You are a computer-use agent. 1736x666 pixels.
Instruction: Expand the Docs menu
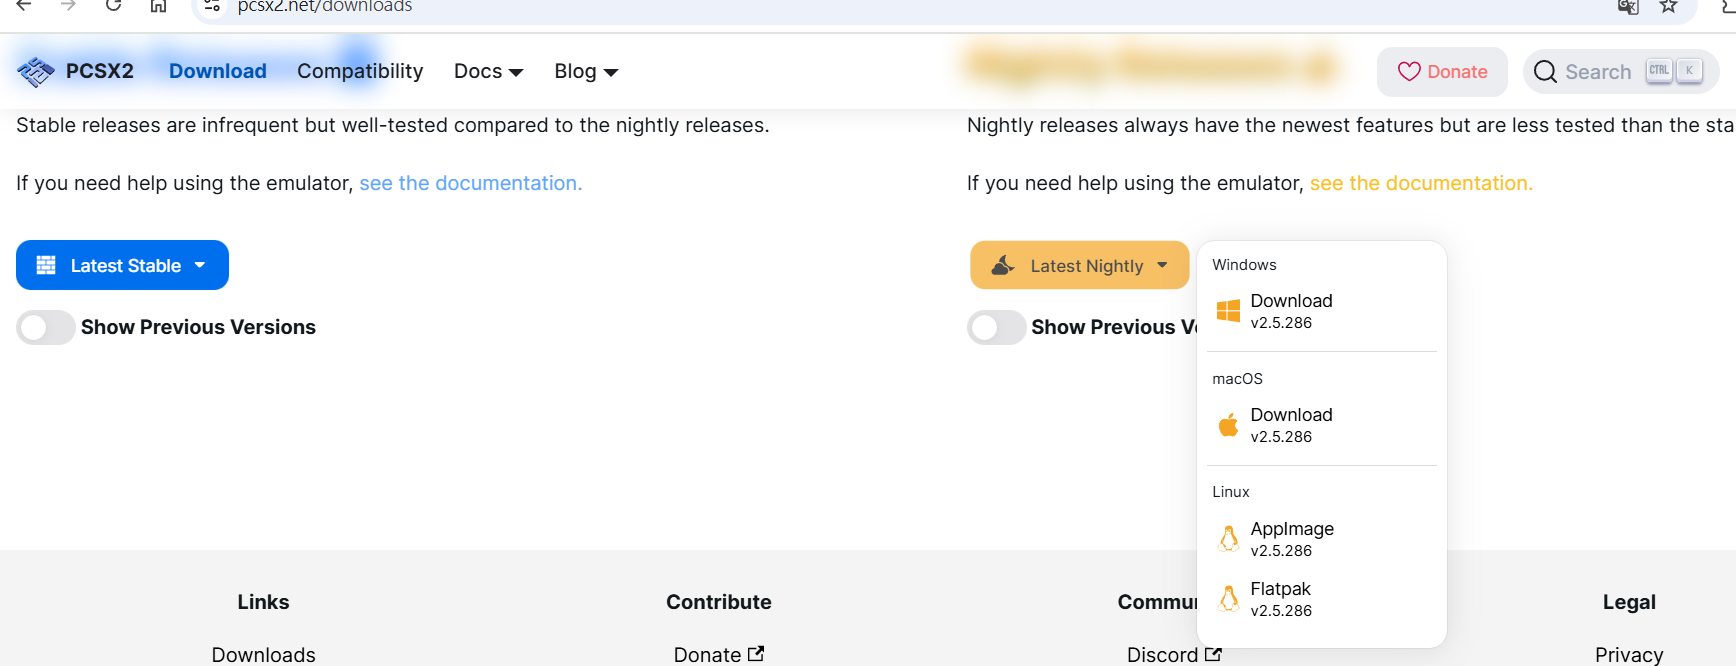488,72
